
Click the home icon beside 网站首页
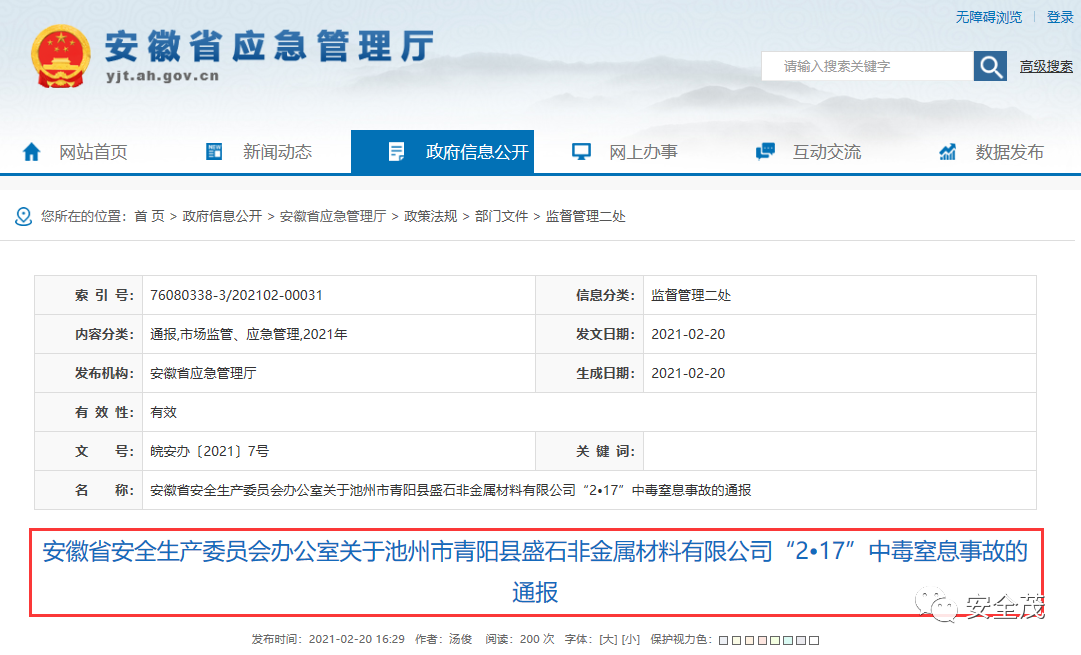coord(32,152)
